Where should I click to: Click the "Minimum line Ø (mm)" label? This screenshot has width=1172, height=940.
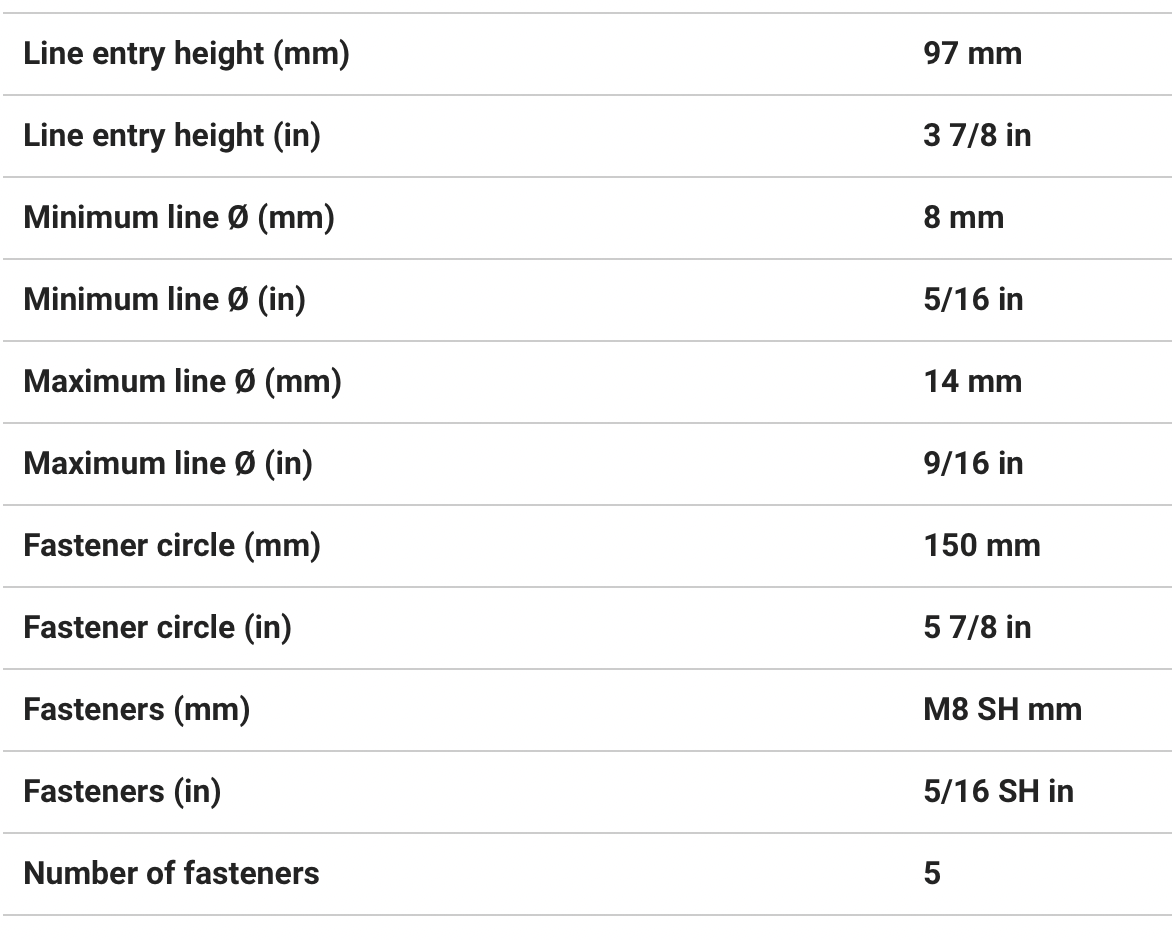178,218
